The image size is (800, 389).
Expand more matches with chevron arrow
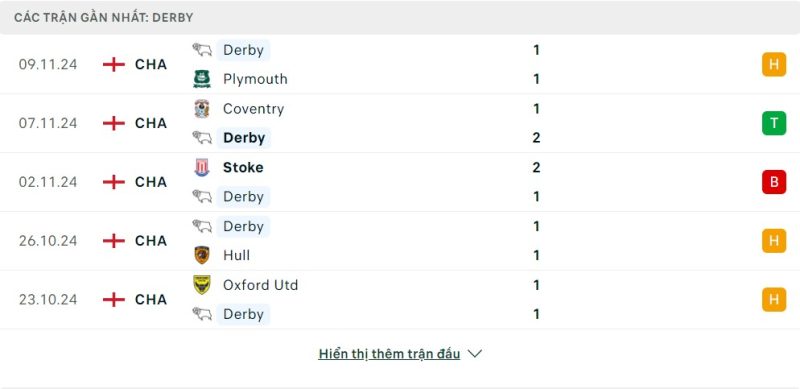tap(474, 354)
